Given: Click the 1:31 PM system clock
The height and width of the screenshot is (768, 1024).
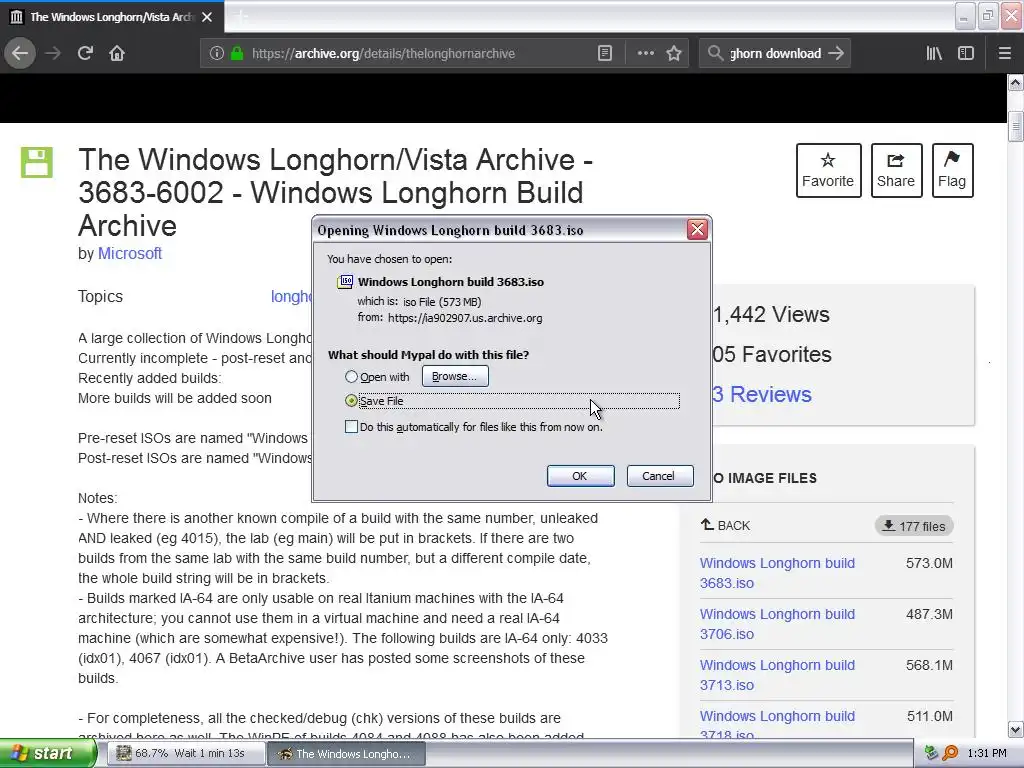Looking at the screenshot, I should click(987, 754).
